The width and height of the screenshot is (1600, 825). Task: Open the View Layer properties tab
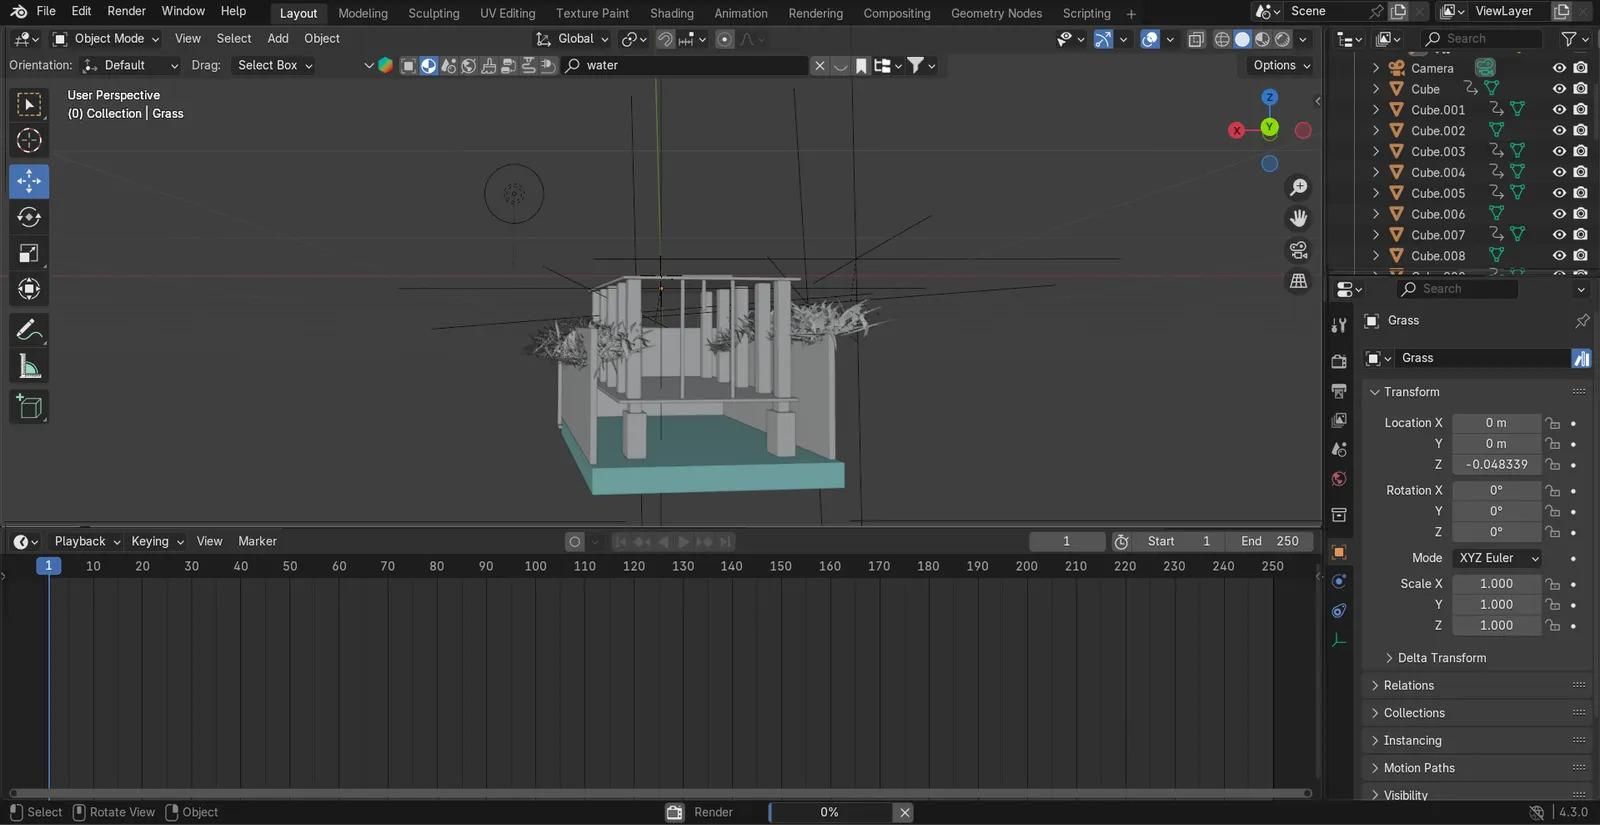click(x=1339, y=420)
